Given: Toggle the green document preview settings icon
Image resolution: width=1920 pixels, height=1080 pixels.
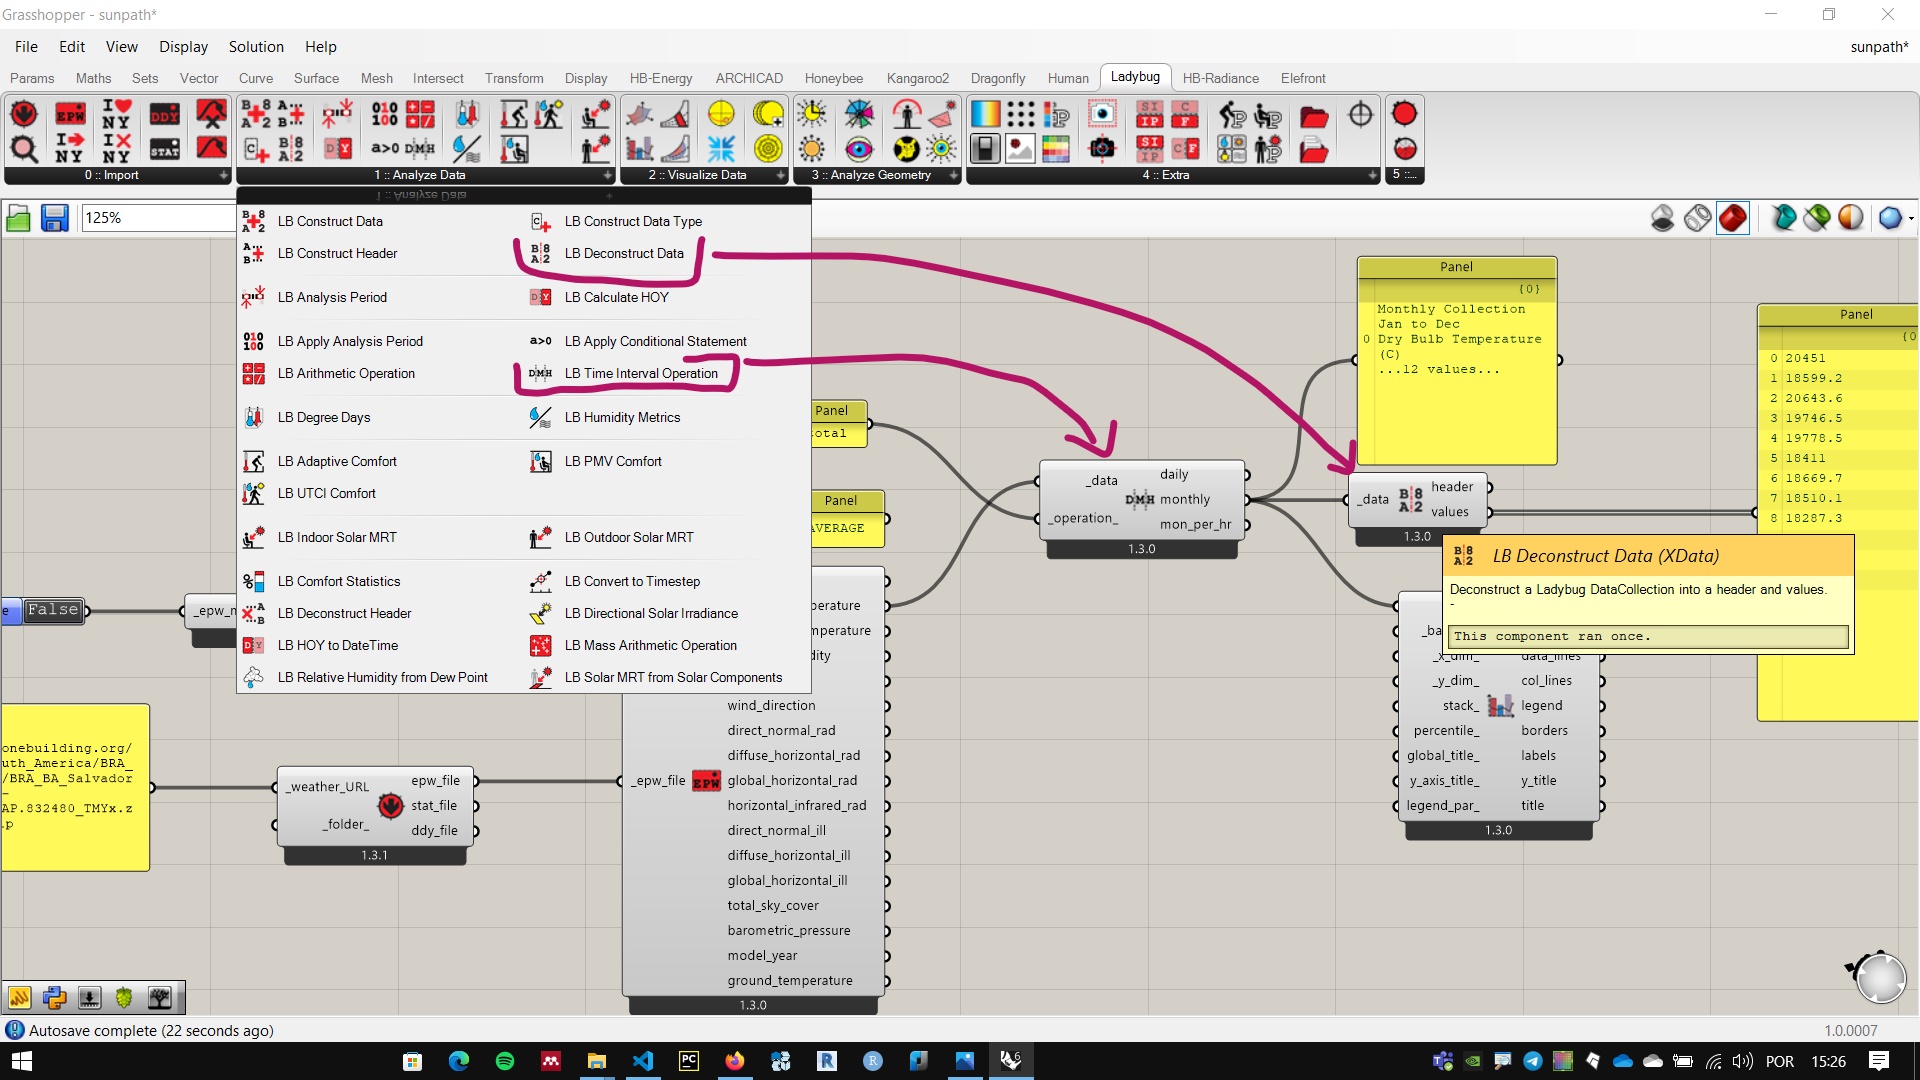Looking at the screenshot, I should [1817, 218].
